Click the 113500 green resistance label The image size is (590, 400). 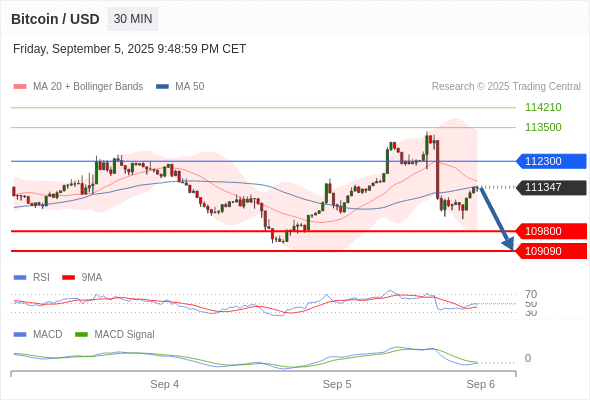(543, 127)
